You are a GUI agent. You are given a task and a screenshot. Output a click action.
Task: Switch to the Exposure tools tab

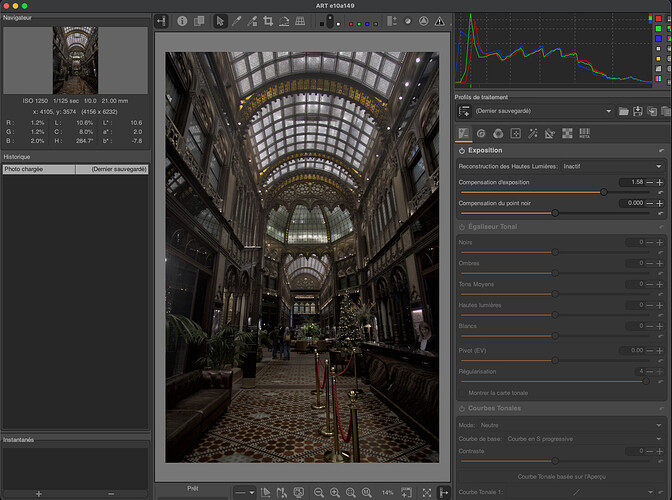tap(464, 133)
